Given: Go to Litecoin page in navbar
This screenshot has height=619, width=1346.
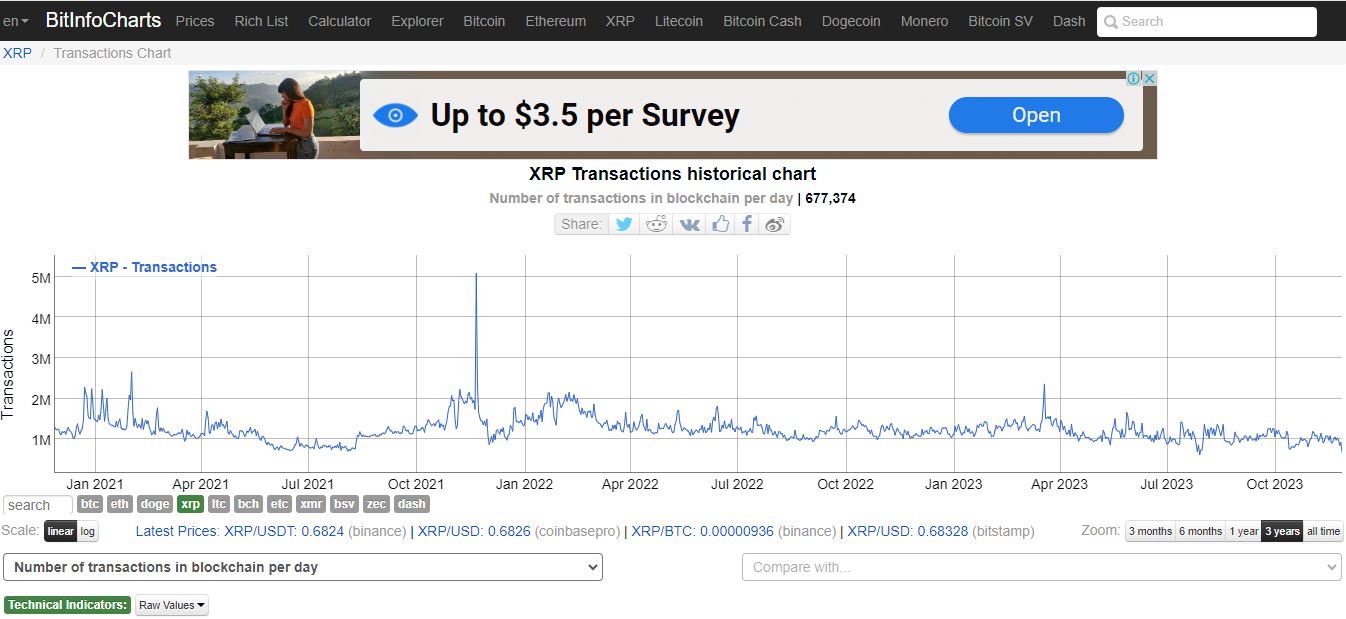Looking at the screenshot, I should (x=679, y=21).
